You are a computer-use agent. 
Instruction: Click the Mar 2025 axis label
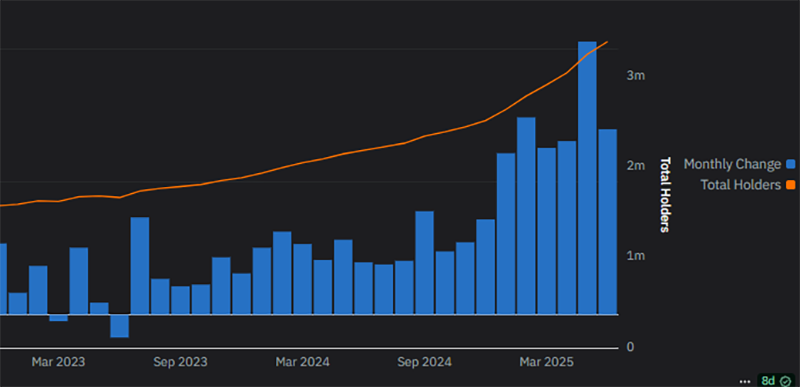tap(546, 362)
